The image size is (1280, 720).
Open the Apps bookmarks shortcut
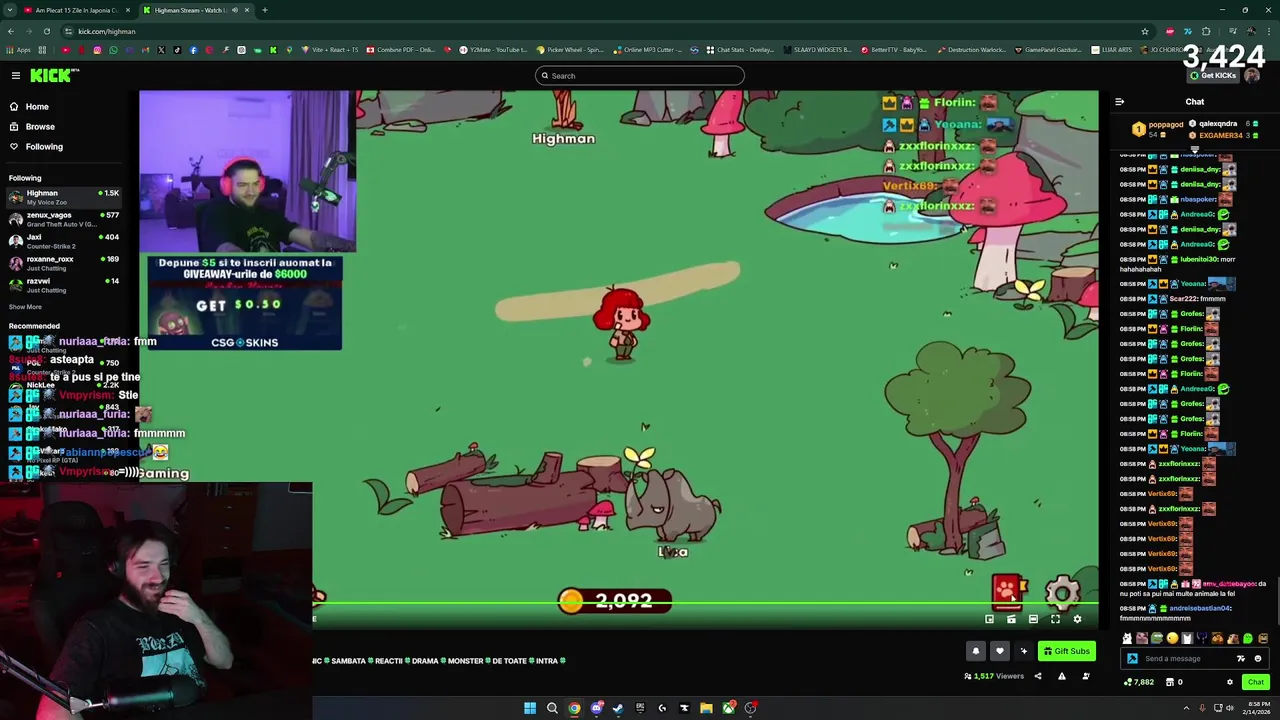pos(19,50)
